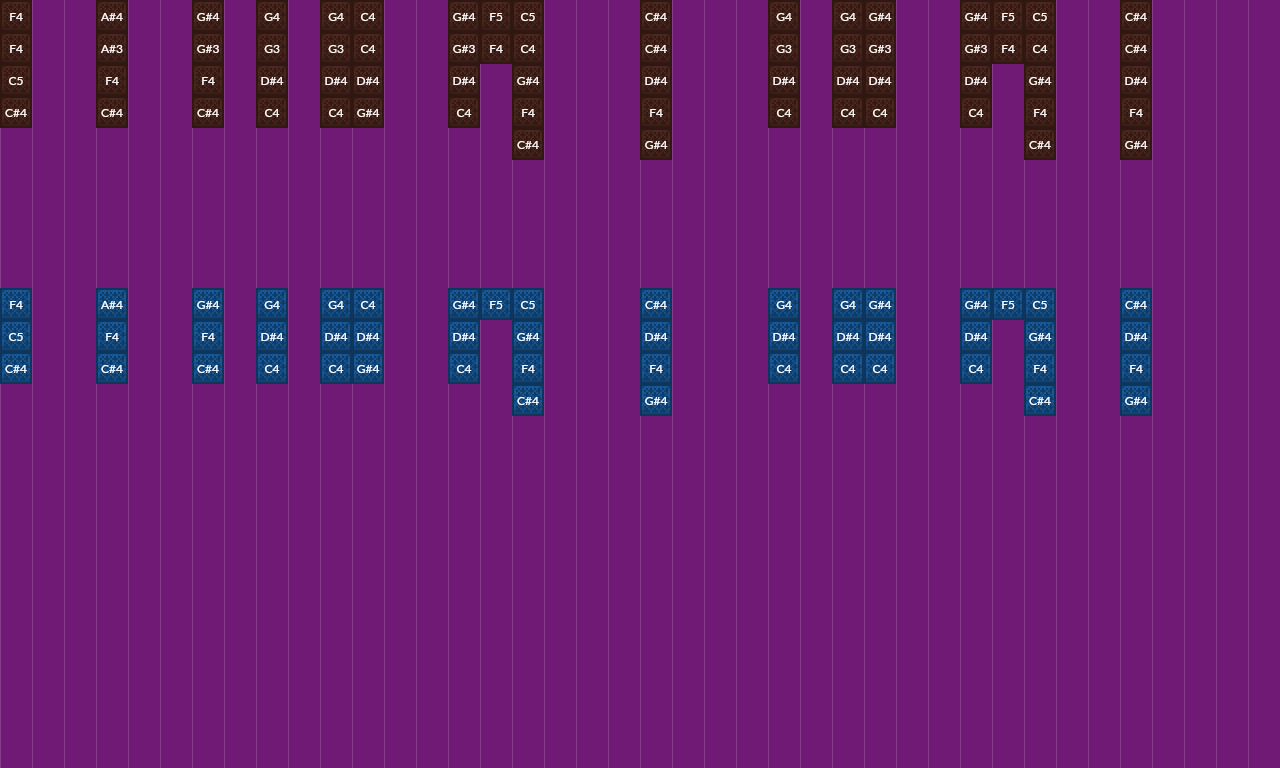Screen dimensions: 1280x768
Task: Tap the blue G#4 tile directly below blue D#4
Action: click(368, 368)
